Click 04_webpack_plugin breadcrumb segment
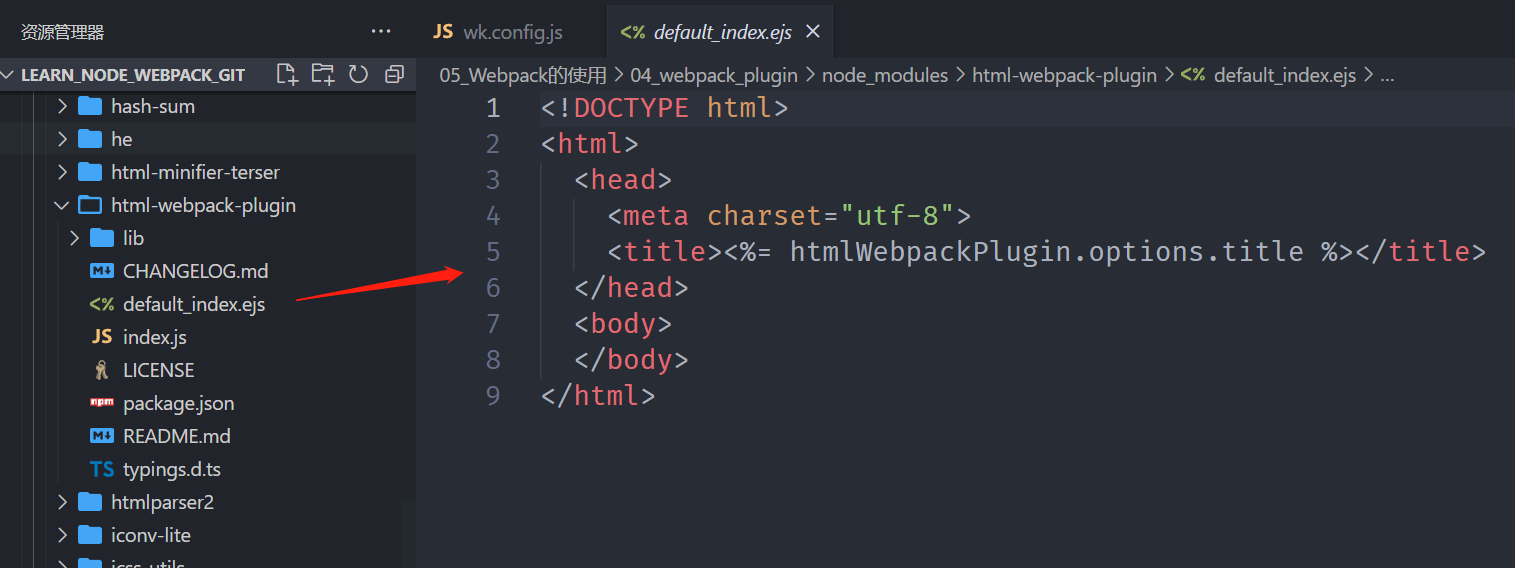The image size is (1515, 568). click(713, 75)
